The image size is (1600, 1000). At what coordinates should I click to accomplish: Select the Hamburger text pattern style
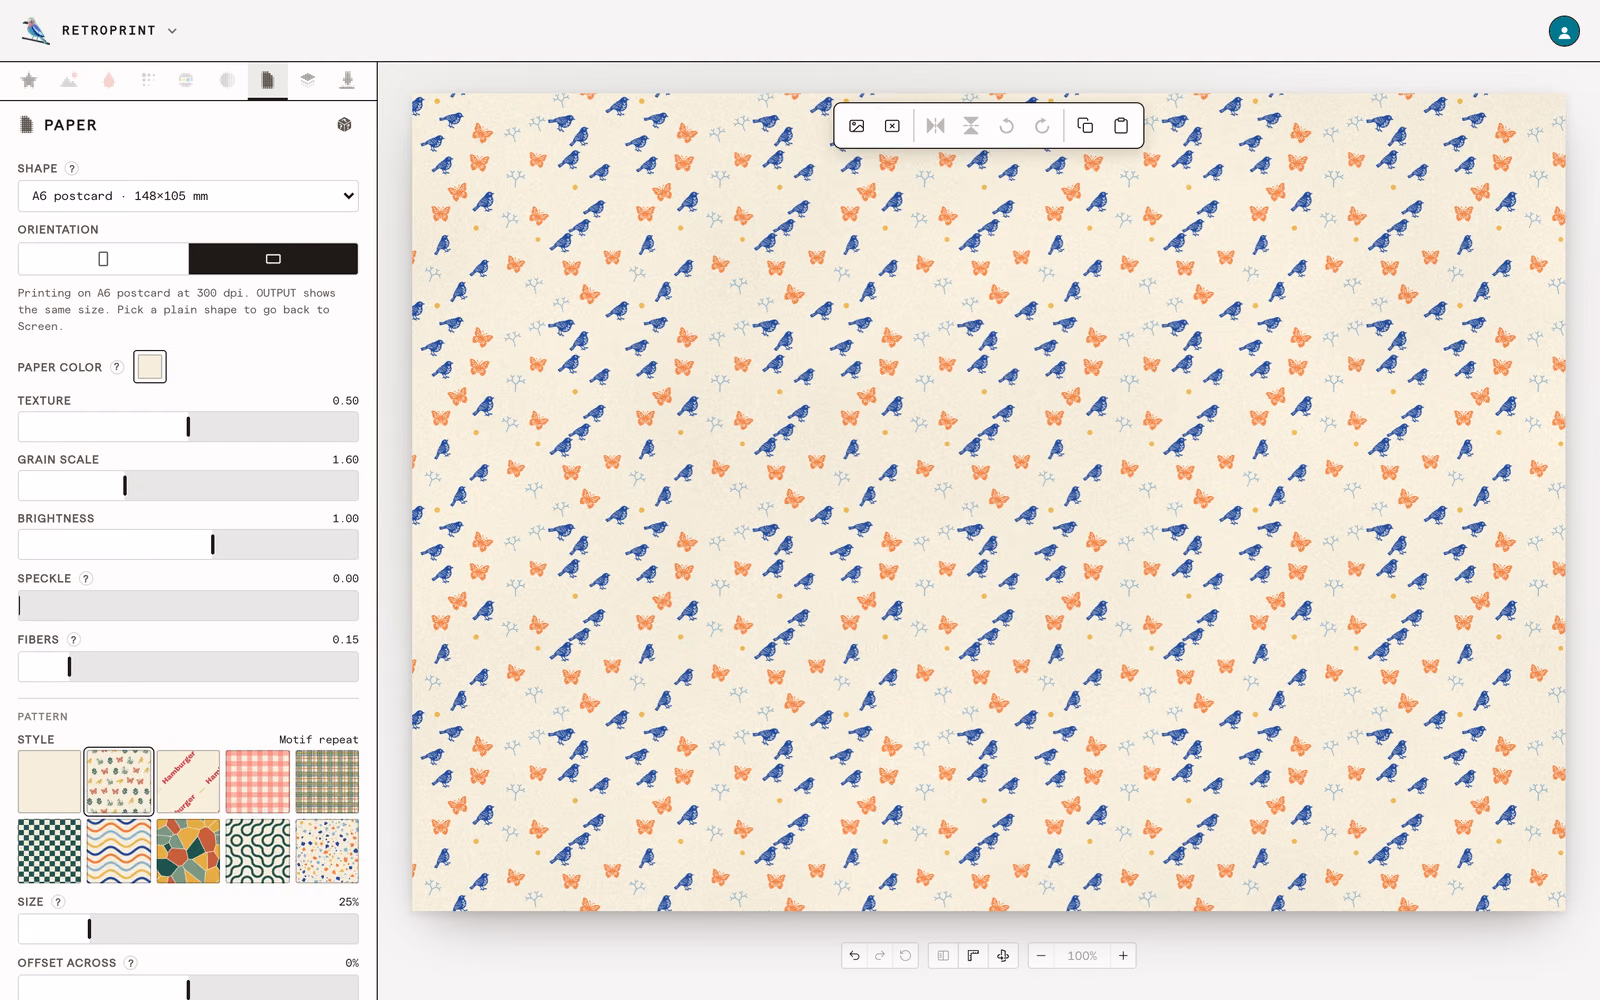(x=188, y=782)
